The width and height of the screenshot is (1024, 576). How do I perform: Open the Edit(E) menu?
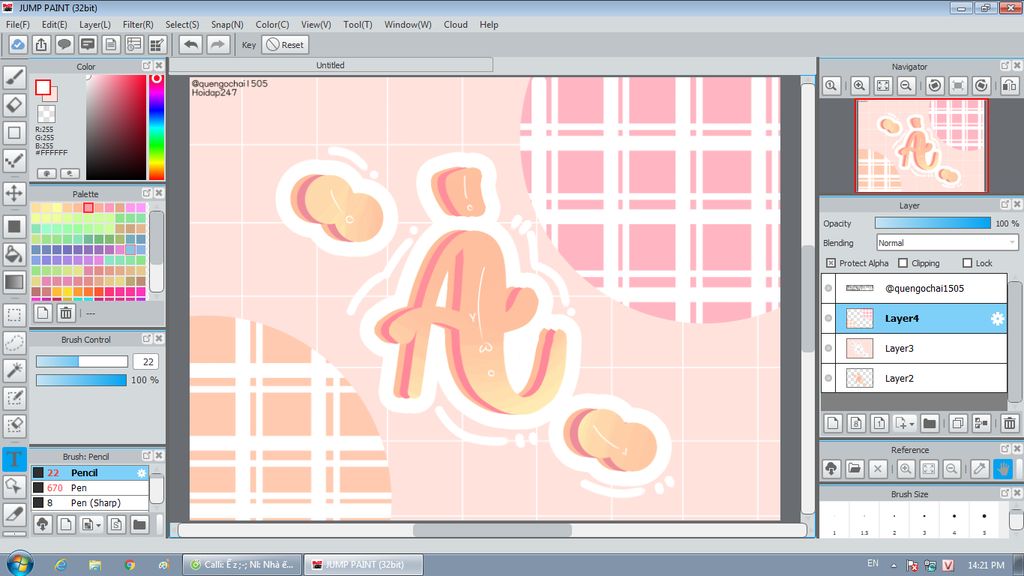54,24
